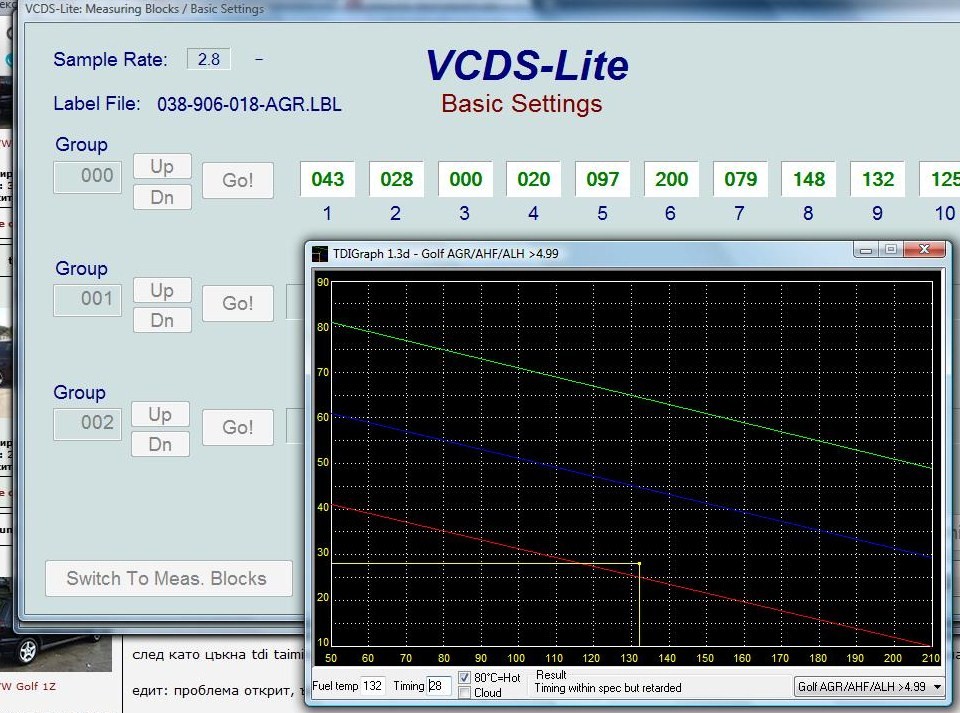Minimize the TDIGraph window
The image size is (960, 713).
pos(866,250)
